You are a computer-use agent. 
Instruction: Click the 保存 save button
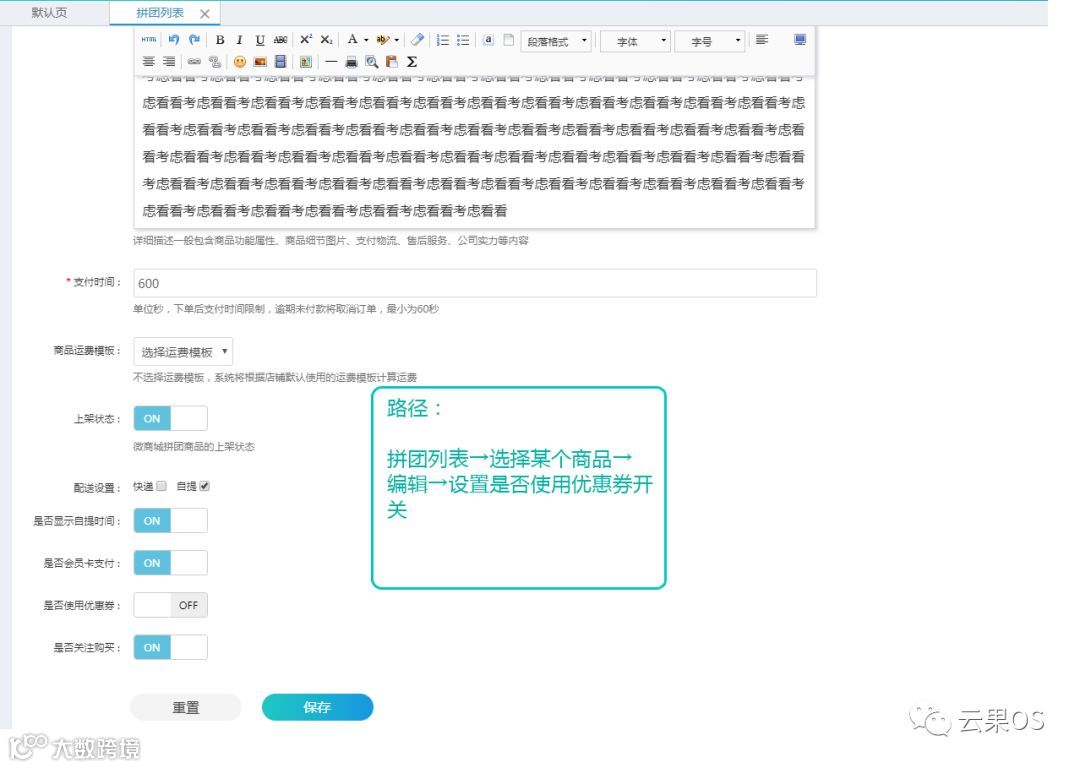tap(318, 707)
